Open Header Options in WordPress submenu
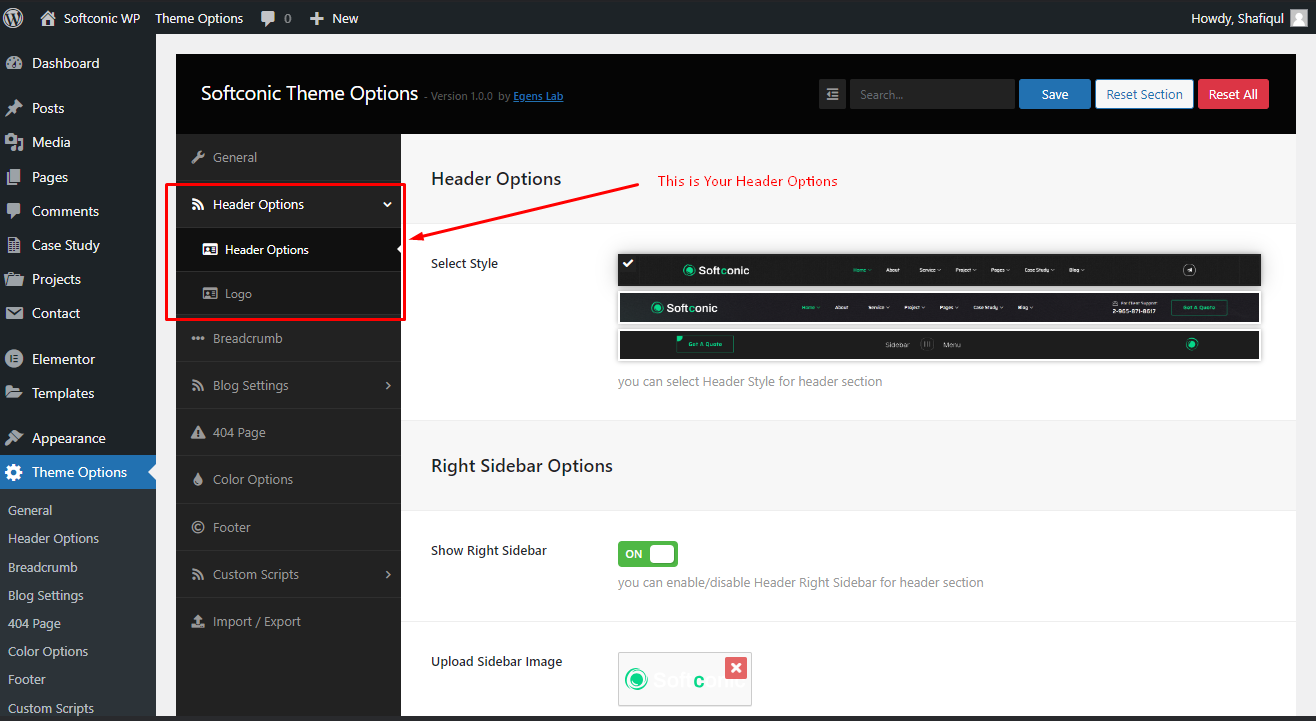This screenshot has width=1316, height=721. pos(54,538)
